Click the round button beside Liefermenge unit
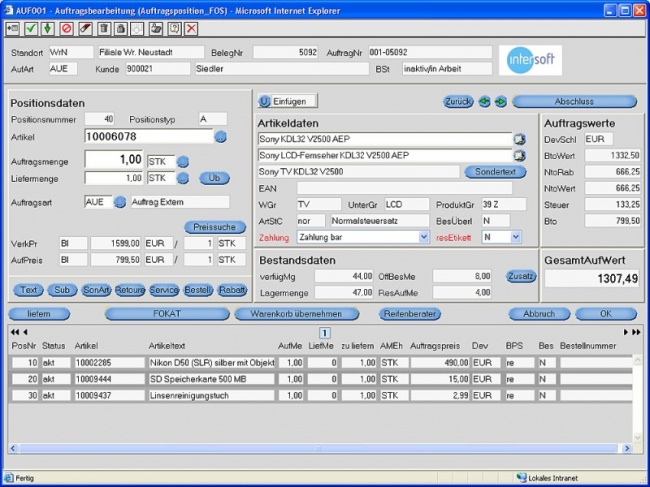The image size is (650, 487). click(x=183, y=178)
